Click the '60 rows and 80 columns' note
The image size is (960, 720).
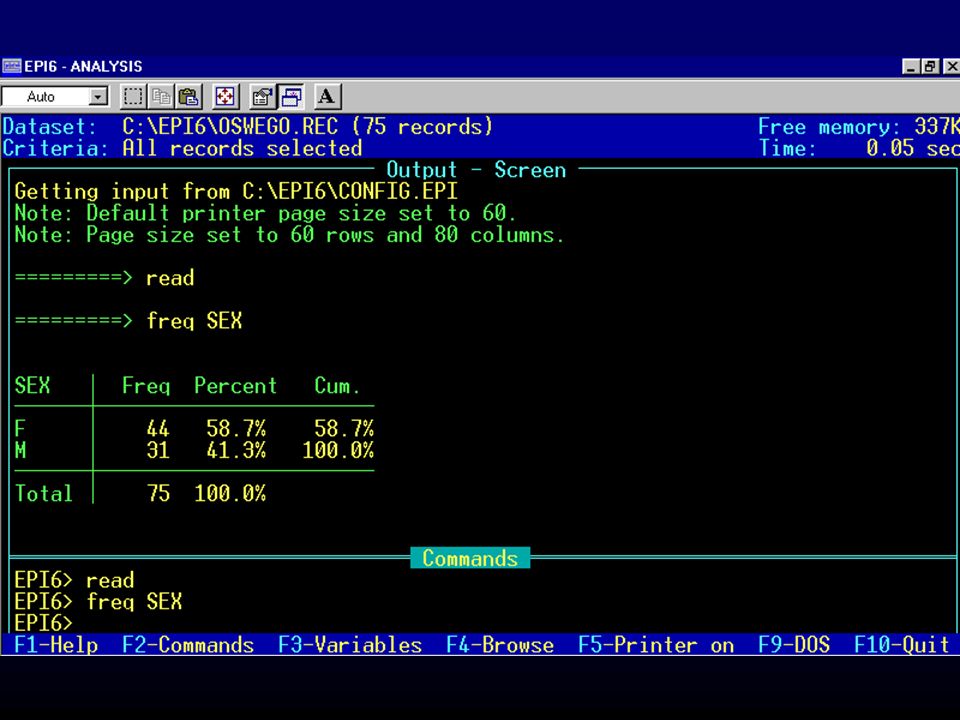point(289,234)
